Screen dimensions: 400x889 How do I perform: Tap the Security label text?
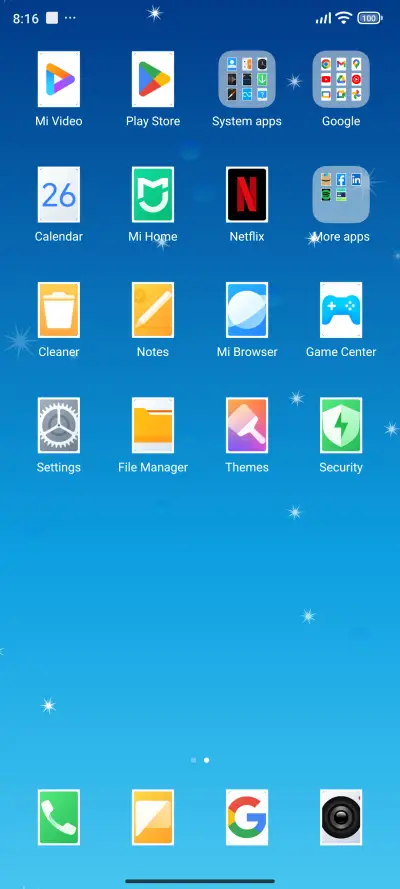pos(341,468)
